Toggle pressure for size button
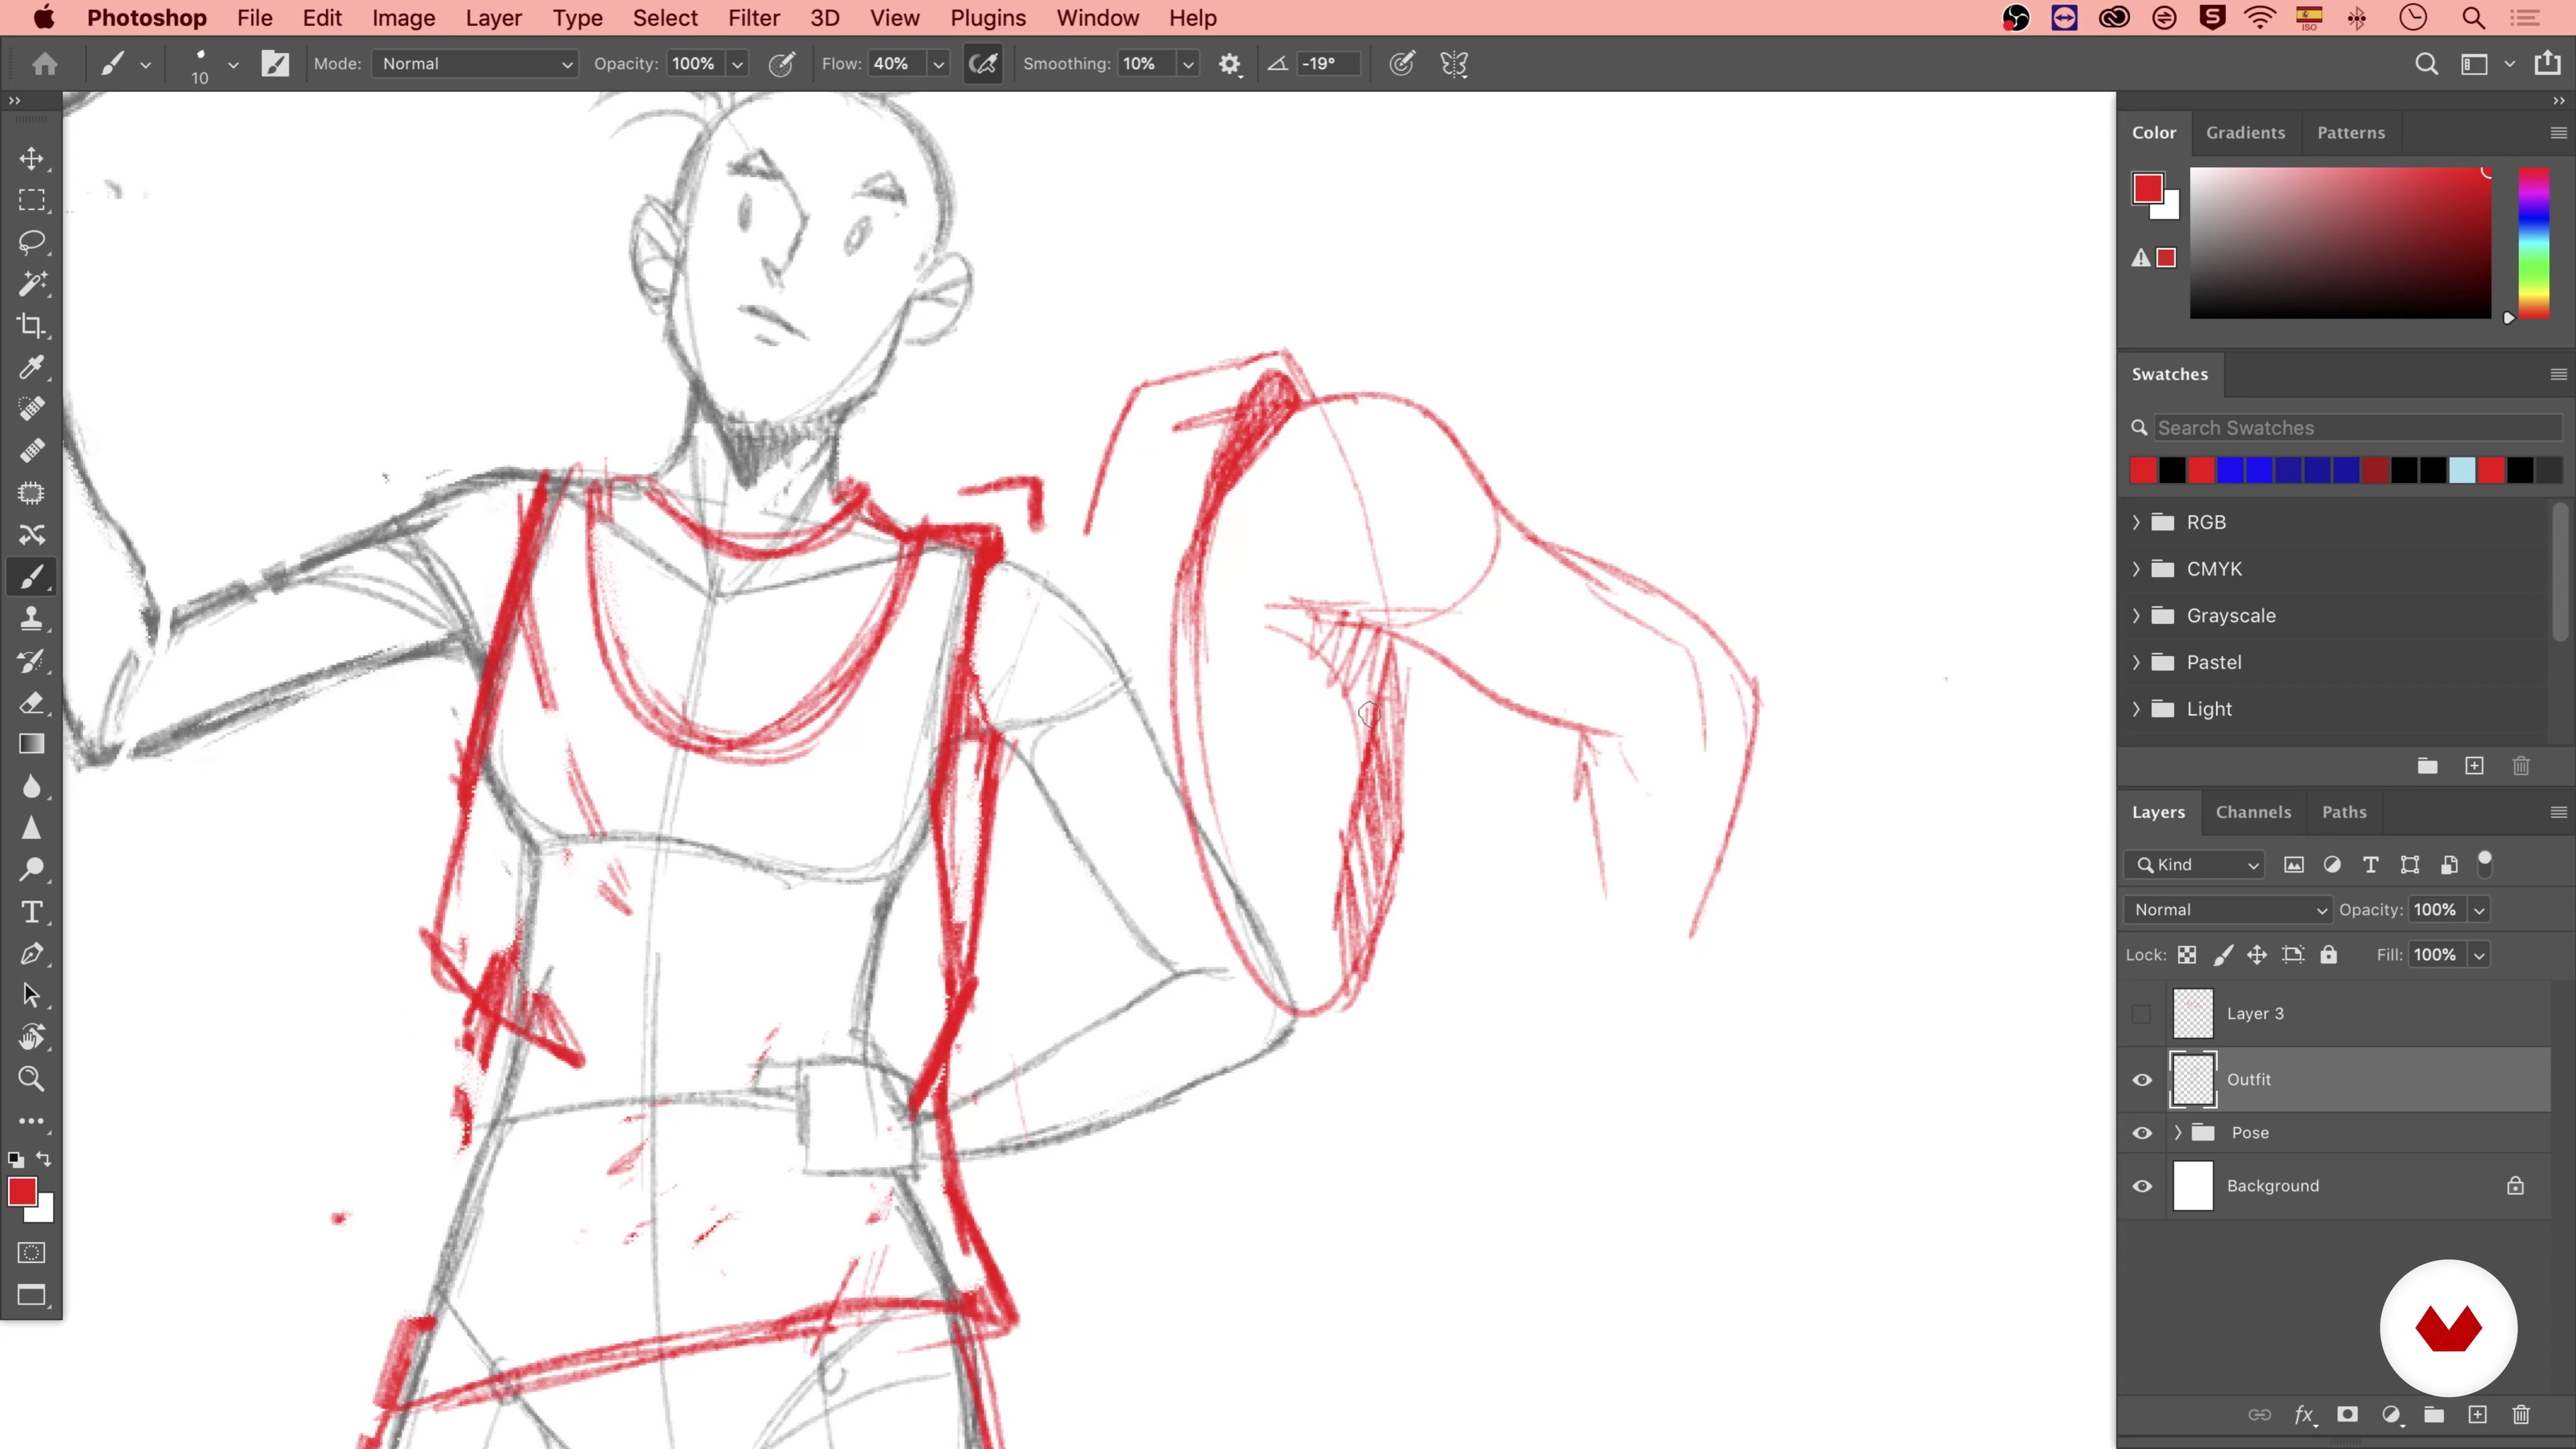2576x1449 pixels. (1402, 64)
